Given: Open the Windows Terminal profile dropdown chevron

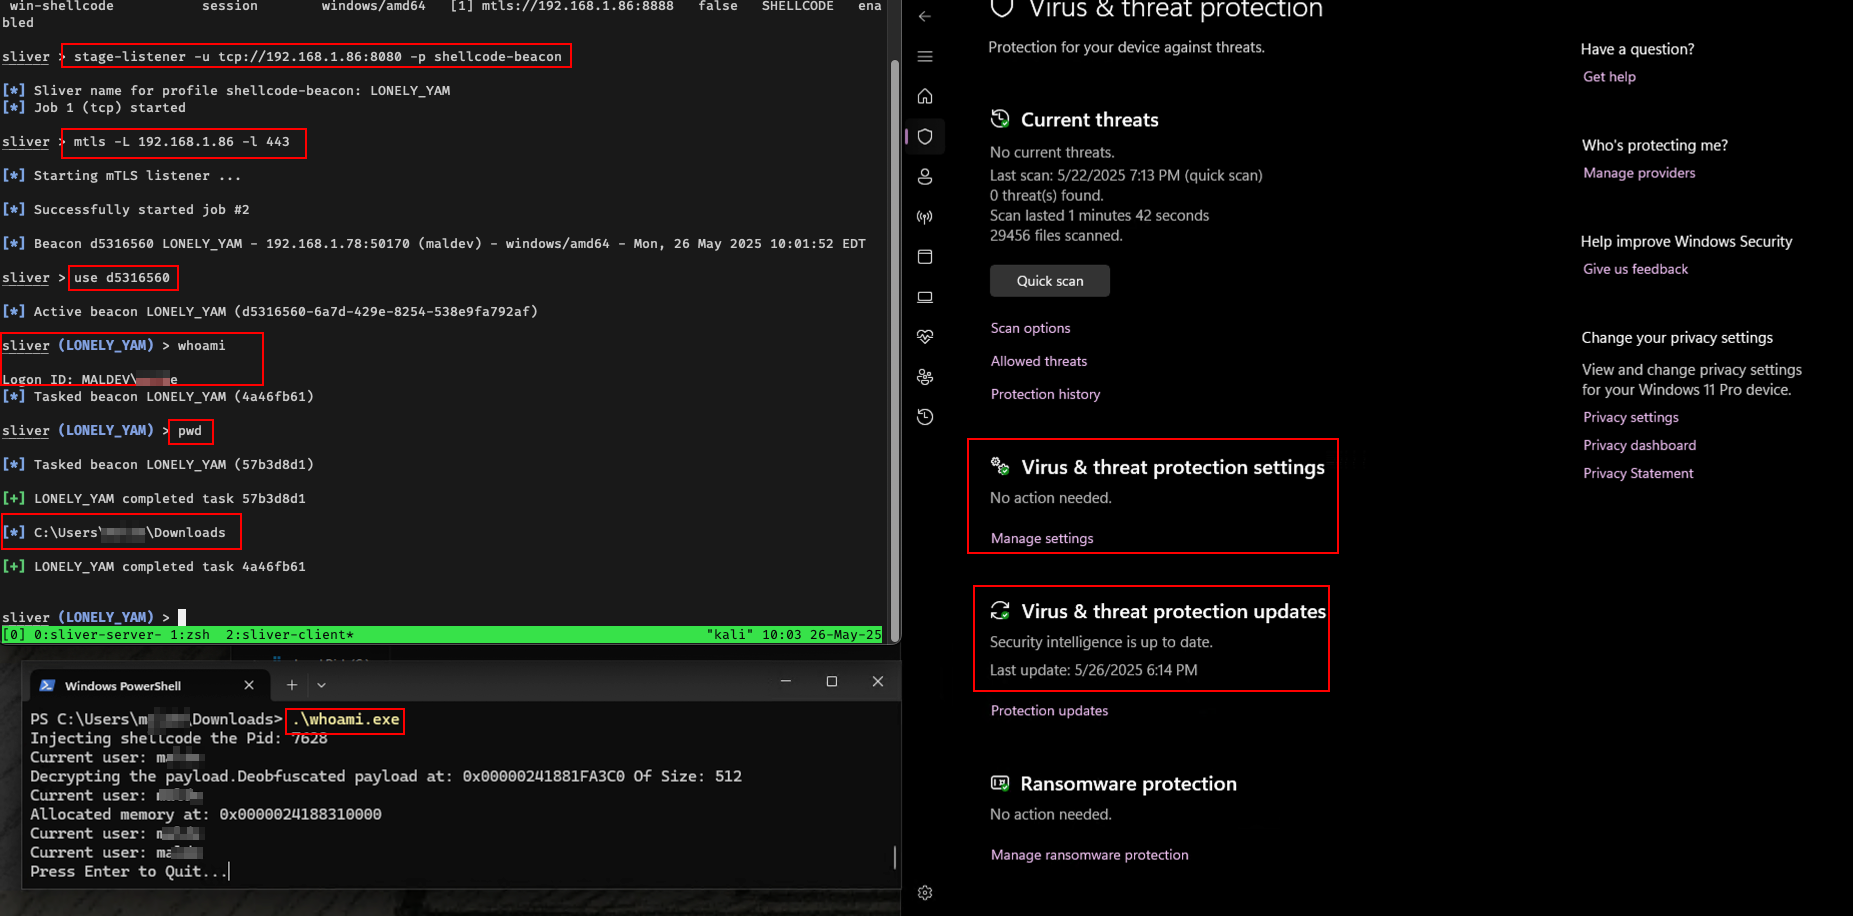Looking at the screenshot, I should pos(321,685).
